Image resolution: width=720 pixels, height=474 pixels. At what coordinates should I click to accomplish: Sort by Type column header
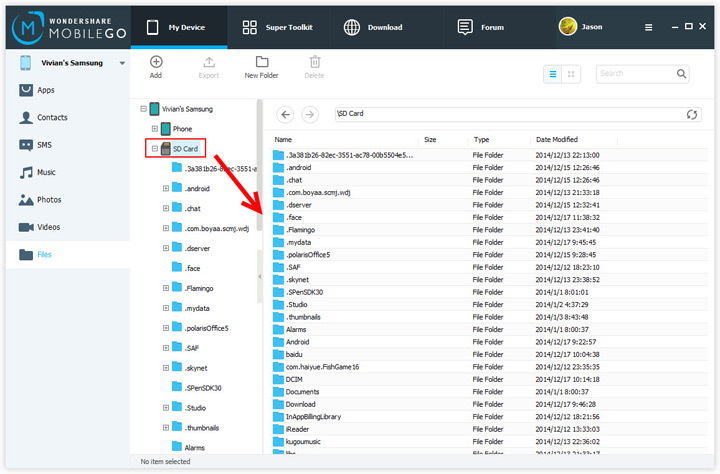[482, 140]
